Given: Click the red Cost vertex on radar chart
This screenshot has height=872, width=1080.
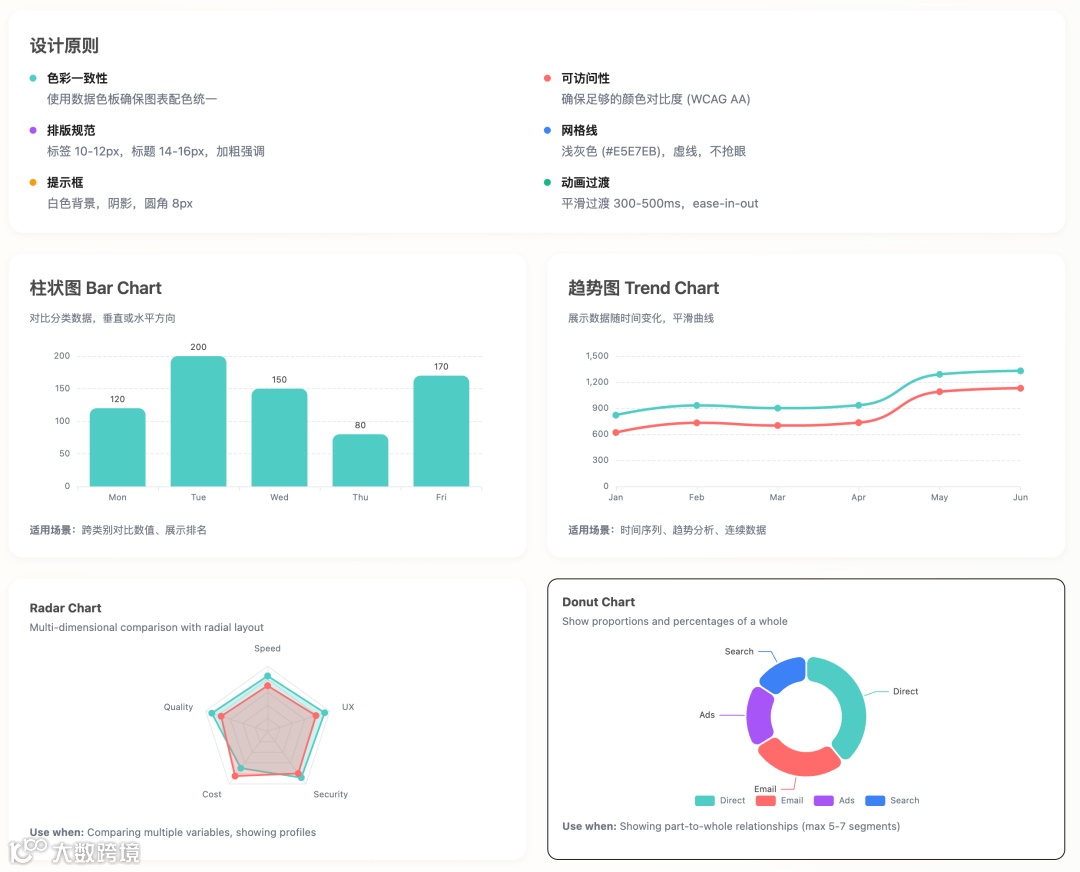Looking at the screenshot, I should [235, 776].
